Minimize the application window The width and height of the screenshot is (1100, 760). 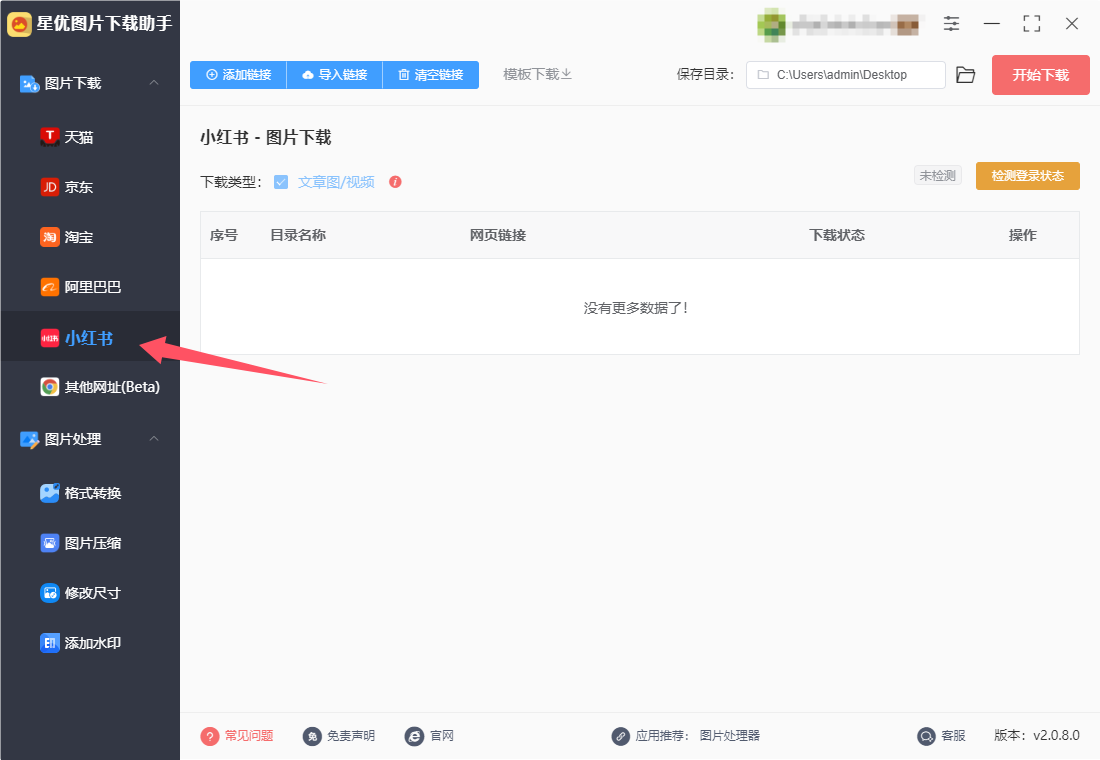pyautogui.click(x=992, y=24)
